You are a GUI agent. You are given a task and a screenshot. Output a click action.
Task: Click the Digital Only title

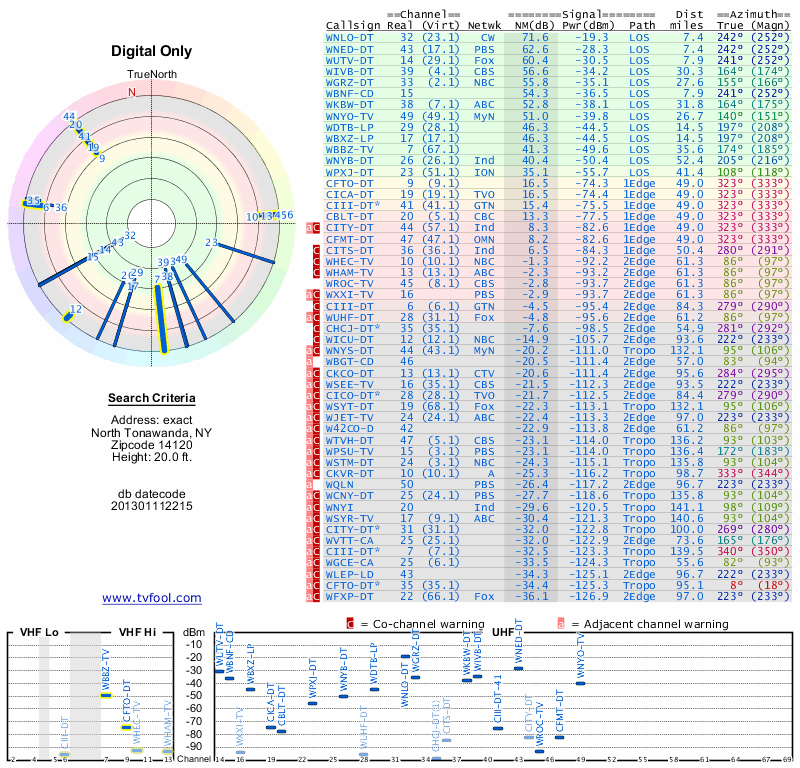tap(152, 51)
